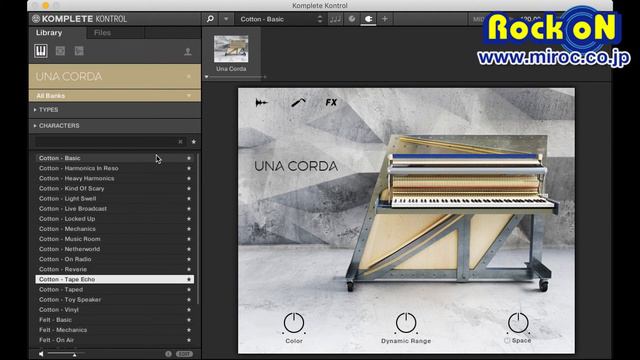The image size is (640, 360).
Task: Clear the search field with X
Action: click(180, 142)
